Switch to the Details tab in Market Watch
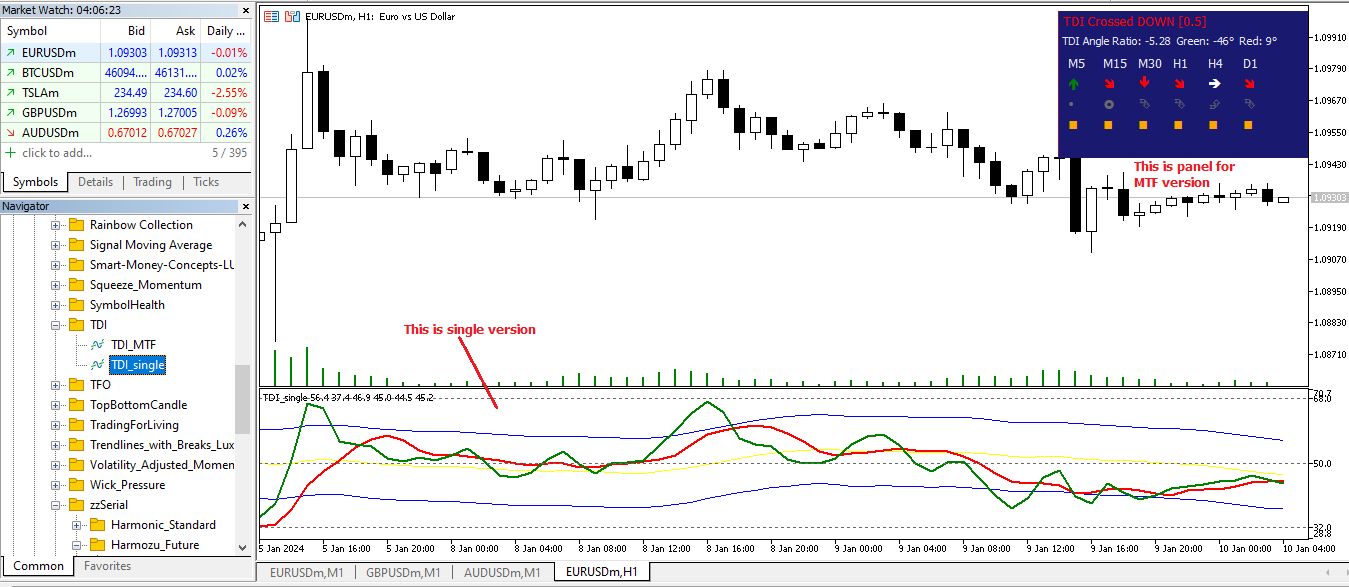1349x587 pixels. (96, 182)
